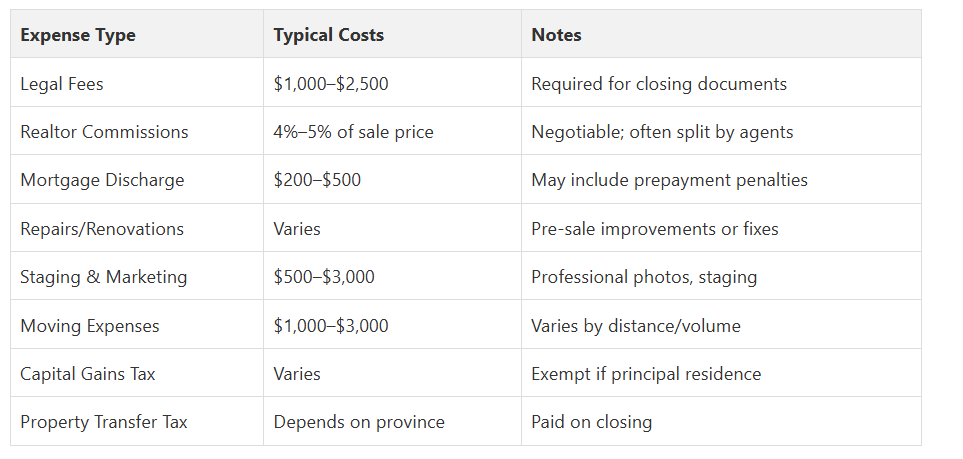The image size is (963, 459).
Task: Click the $200–$500 cost cell
Action: click(x=317, y=180)
